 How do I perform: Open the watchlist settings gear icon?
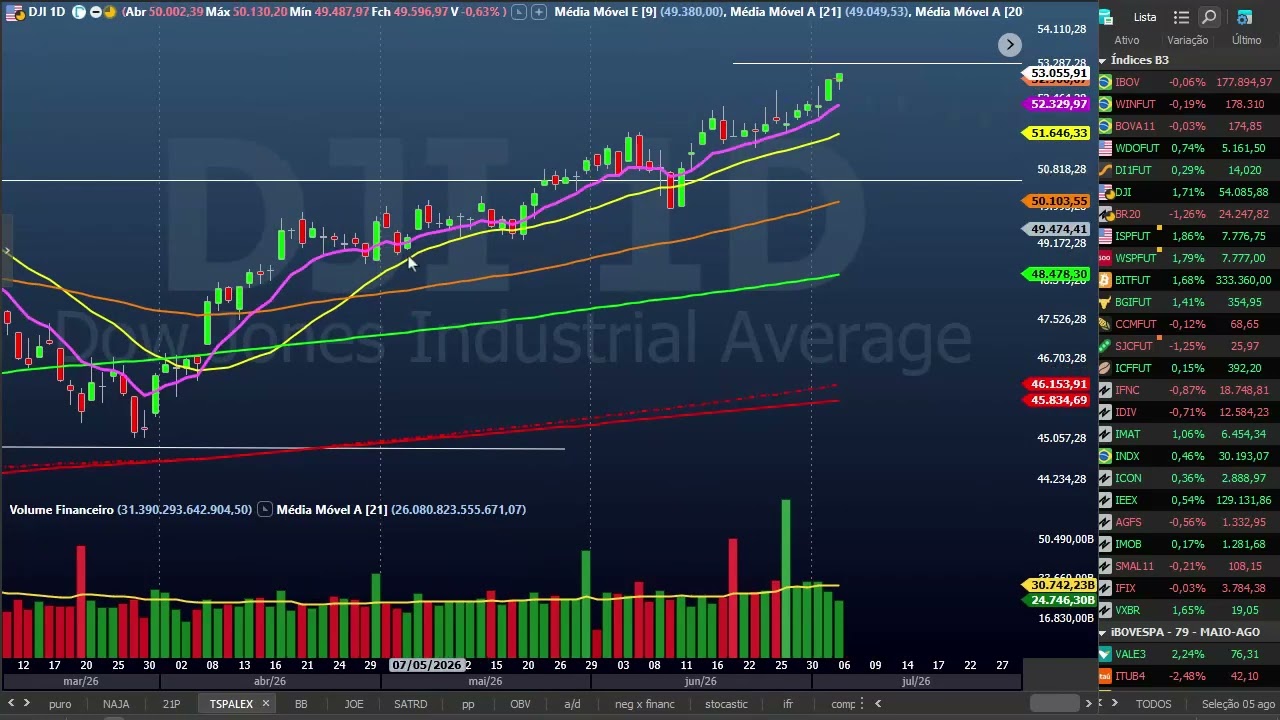(x=1244, y=17)
